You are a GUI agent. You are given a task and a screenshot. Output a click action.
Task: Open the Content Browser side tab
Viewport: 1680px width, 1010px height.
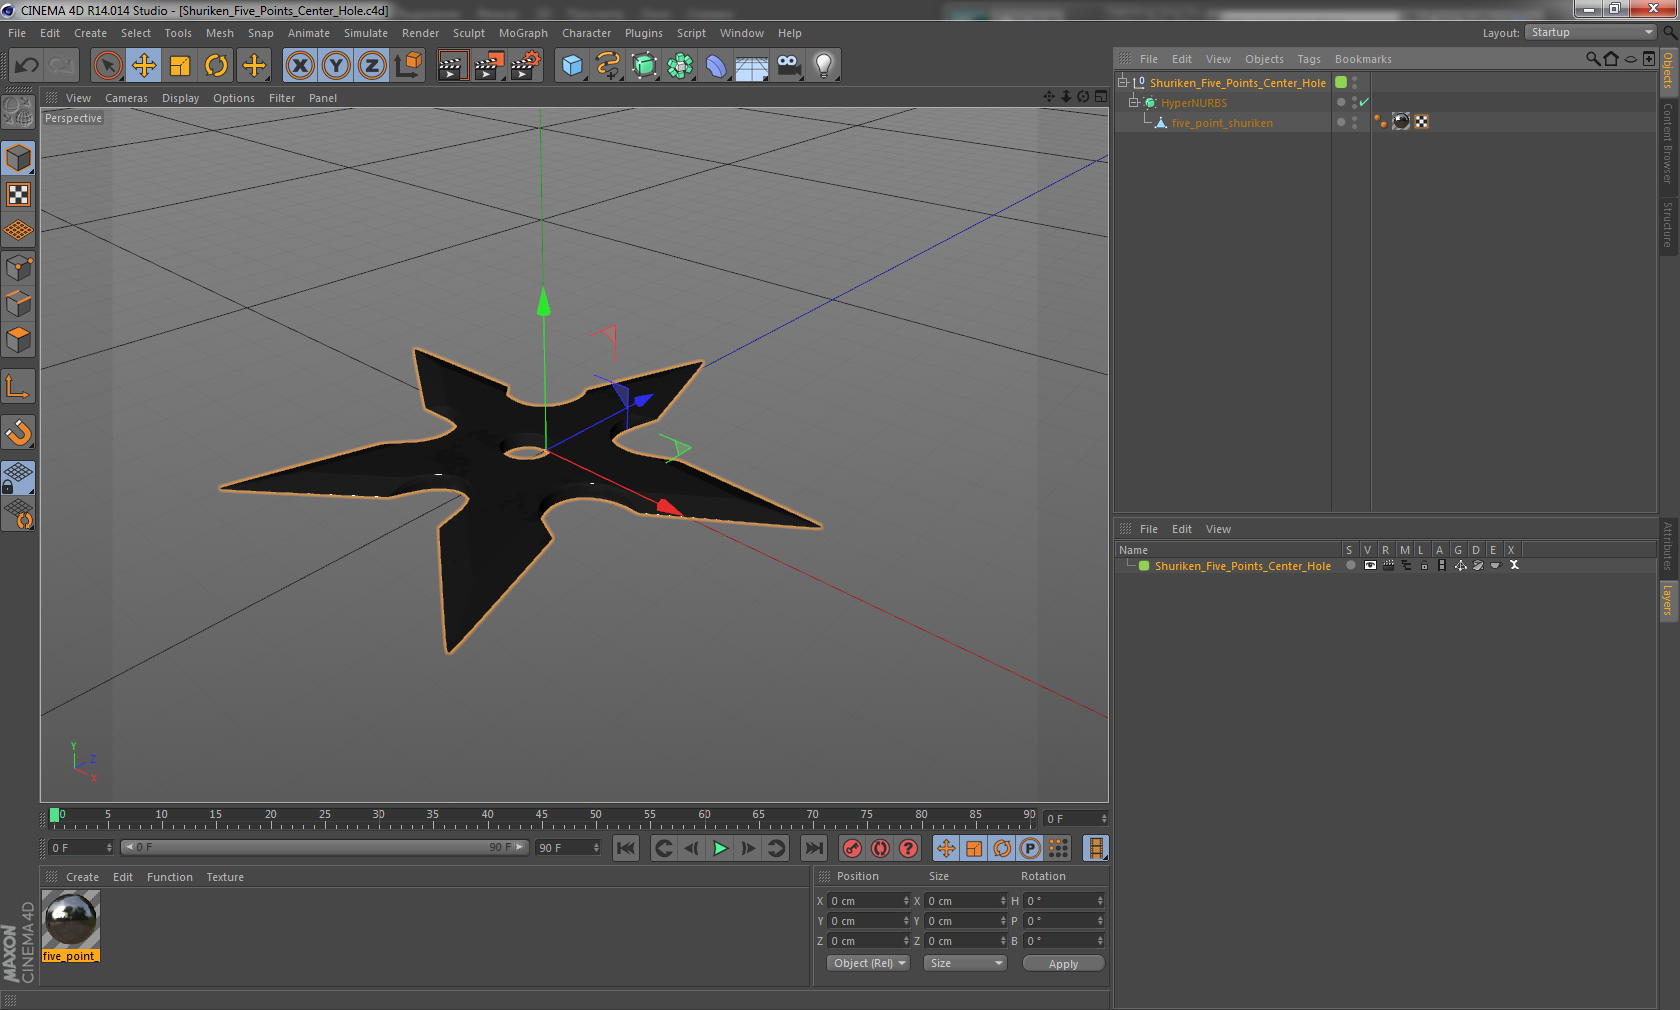pyautogui.click(x=1667, y=142)
